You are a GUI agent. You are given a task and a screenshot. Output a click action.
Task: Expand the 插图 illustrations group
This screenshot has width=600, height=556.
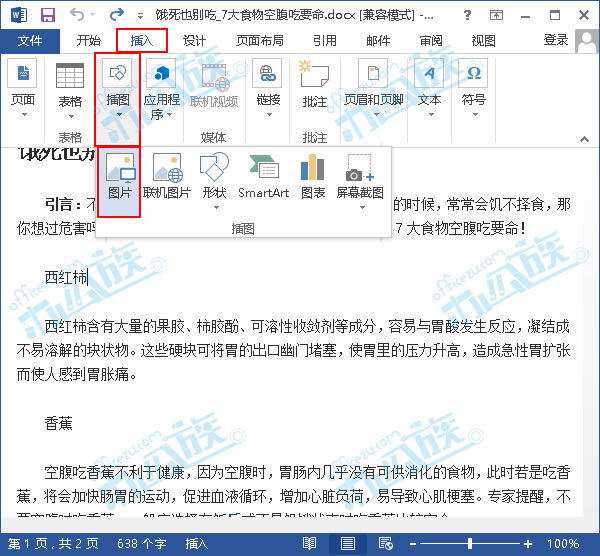[117, 99]
